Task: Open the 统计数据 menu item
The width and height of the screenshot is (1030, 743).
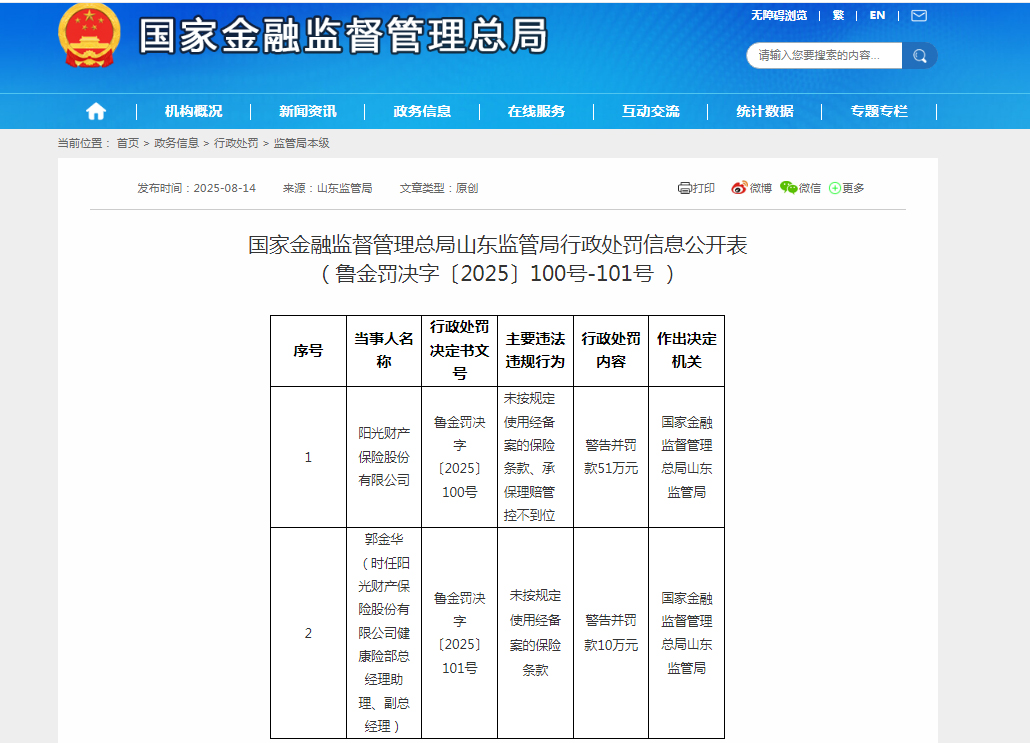Action: (765, 111)
